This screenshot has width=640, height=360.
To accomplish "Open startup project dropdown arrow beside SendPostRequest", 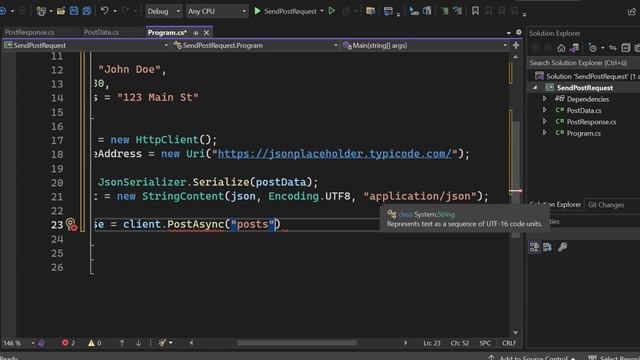I will 322,11.
